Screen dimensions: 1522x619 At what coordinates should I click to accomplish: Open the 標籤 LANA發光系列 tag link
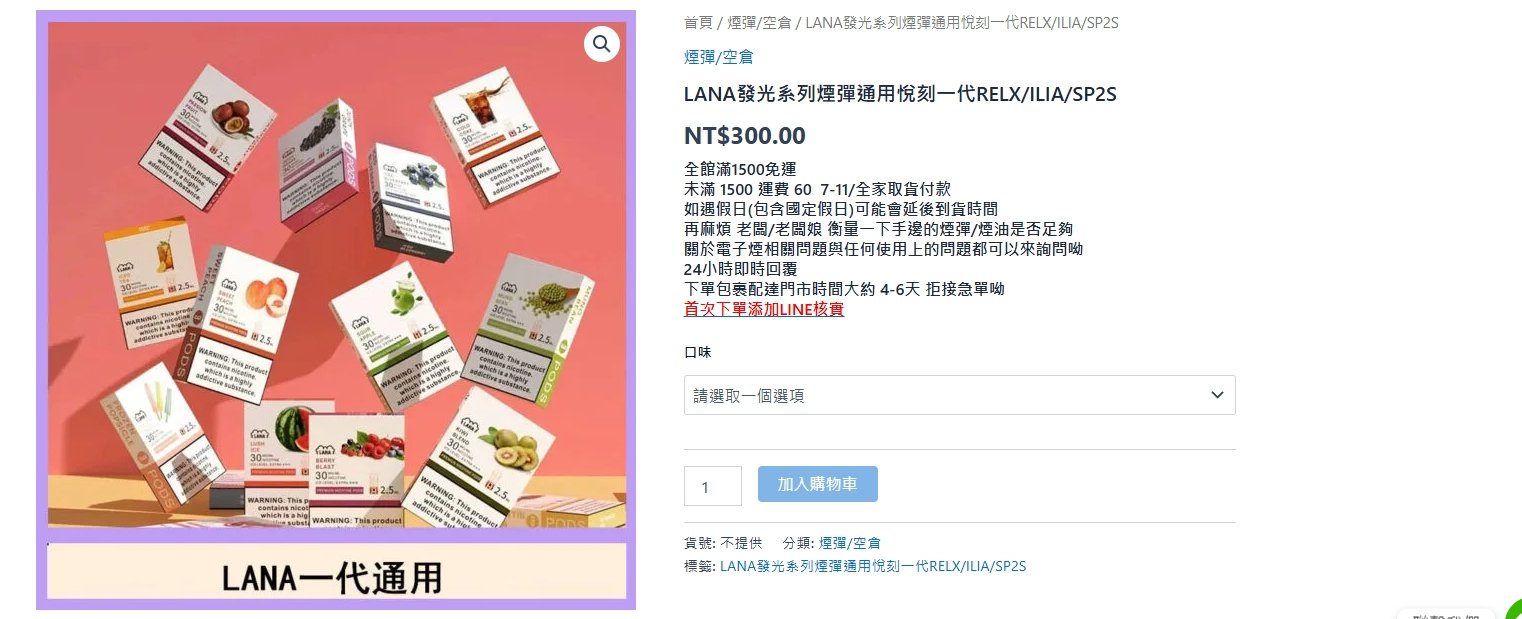pyautogui.click(x=873, y=566)
